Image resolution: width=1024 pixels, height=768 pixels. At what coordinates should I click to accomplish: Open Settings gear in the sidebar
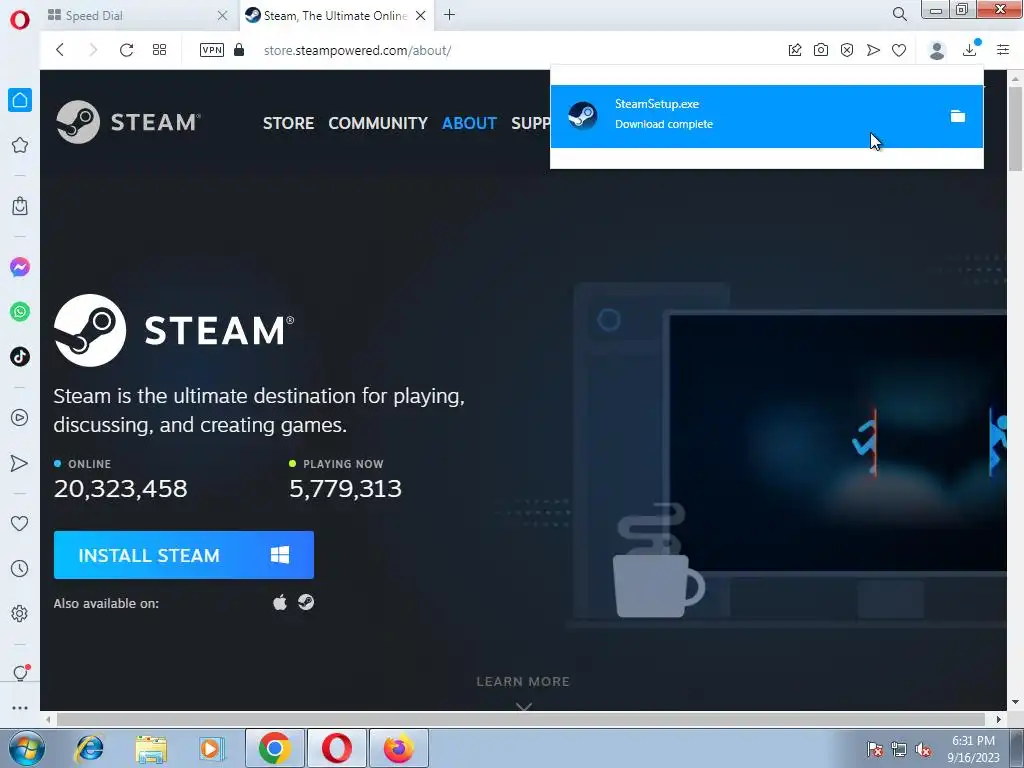20,613
